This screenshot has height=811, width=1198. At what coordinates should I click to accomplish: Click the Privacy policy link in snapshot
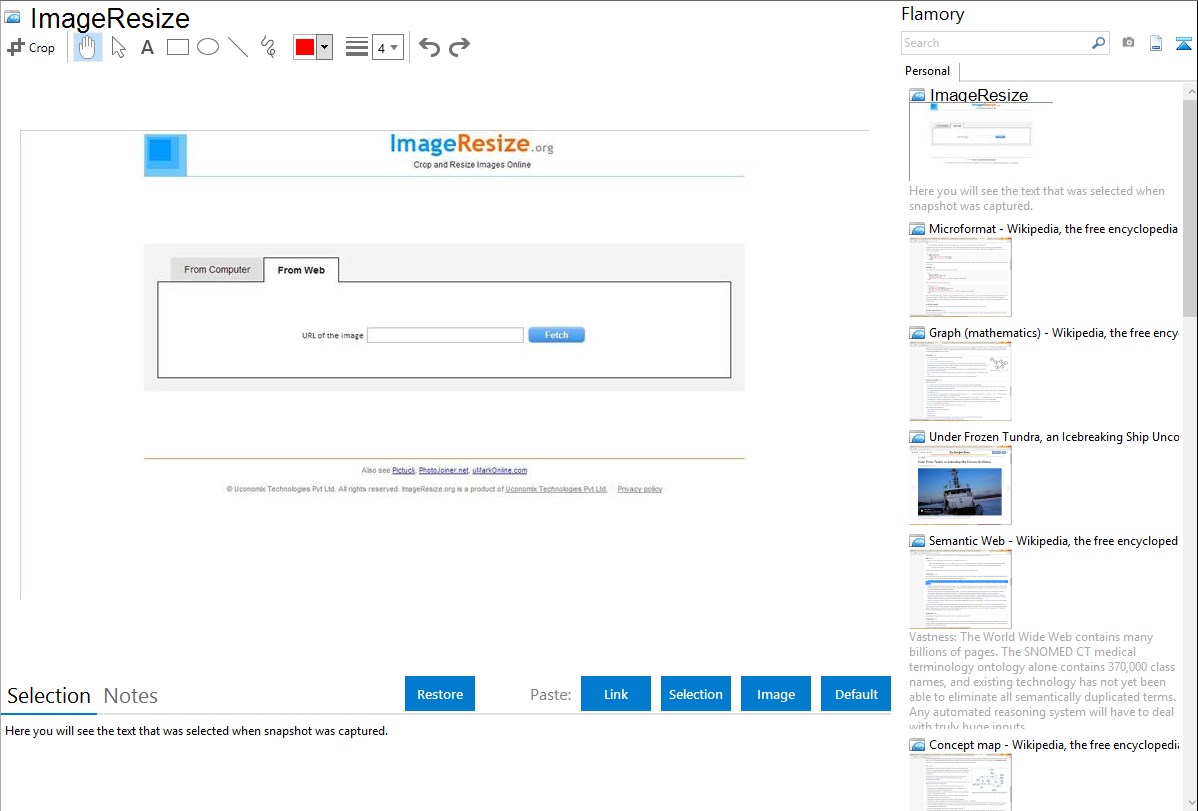639,489
